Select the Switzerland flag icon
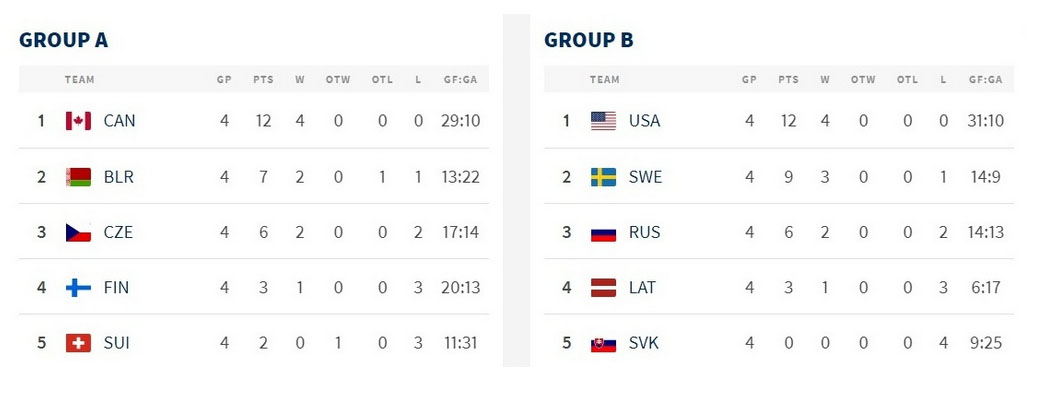Screen dimensions: 1043x398 (78, 343)
